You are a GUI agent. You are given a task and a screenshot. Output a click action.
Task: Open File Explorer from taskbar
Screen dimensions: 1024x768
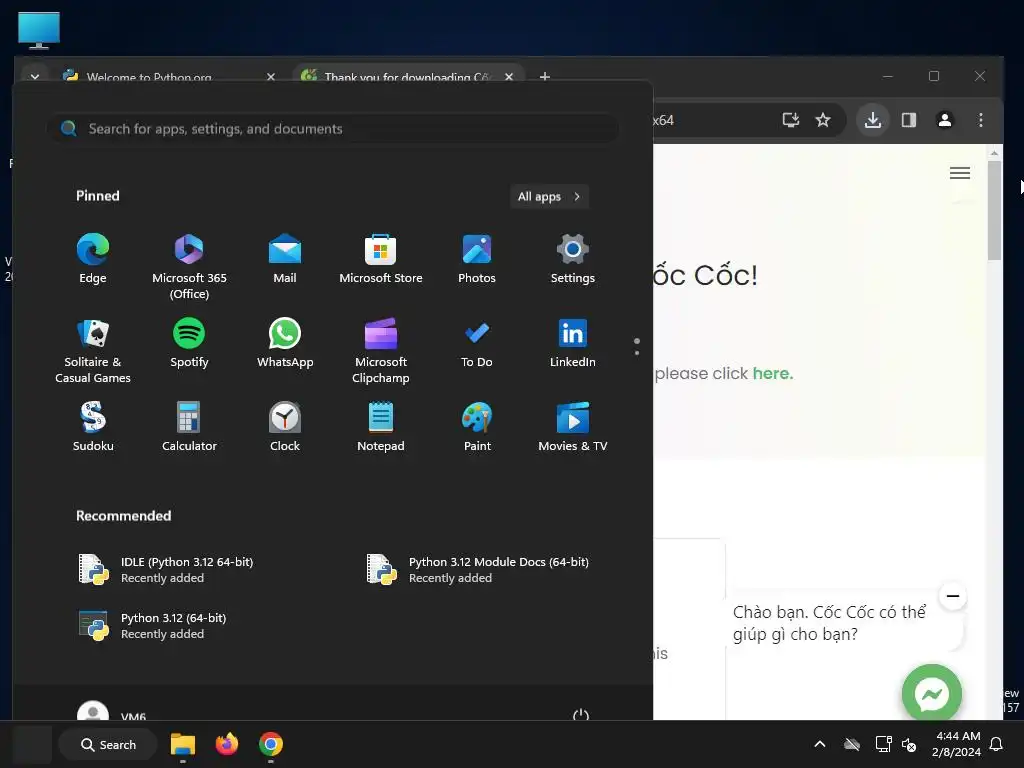(183, 744)
